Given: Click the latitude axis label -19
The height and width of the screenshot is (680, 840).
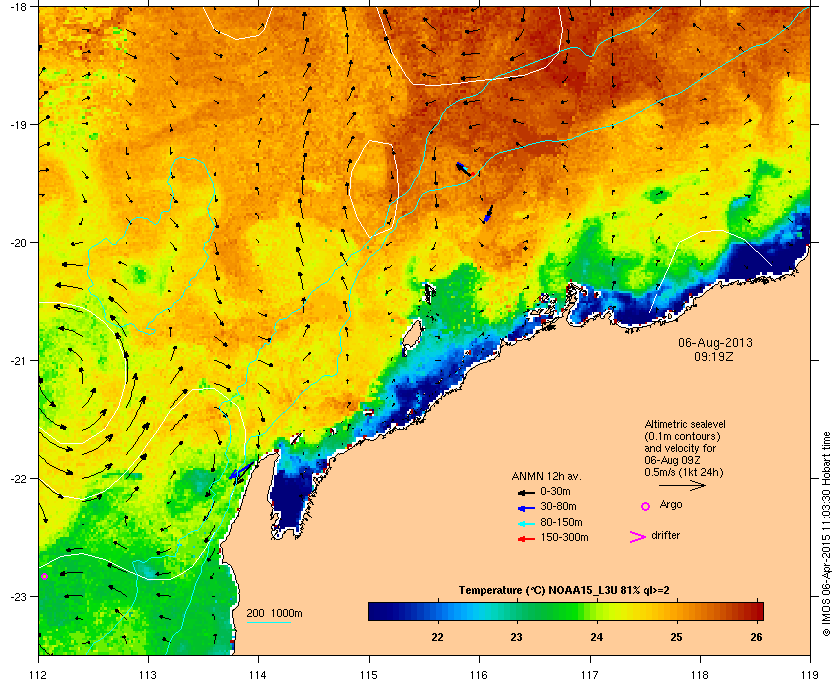Looking at the screenshot, I should click(18, 124).
